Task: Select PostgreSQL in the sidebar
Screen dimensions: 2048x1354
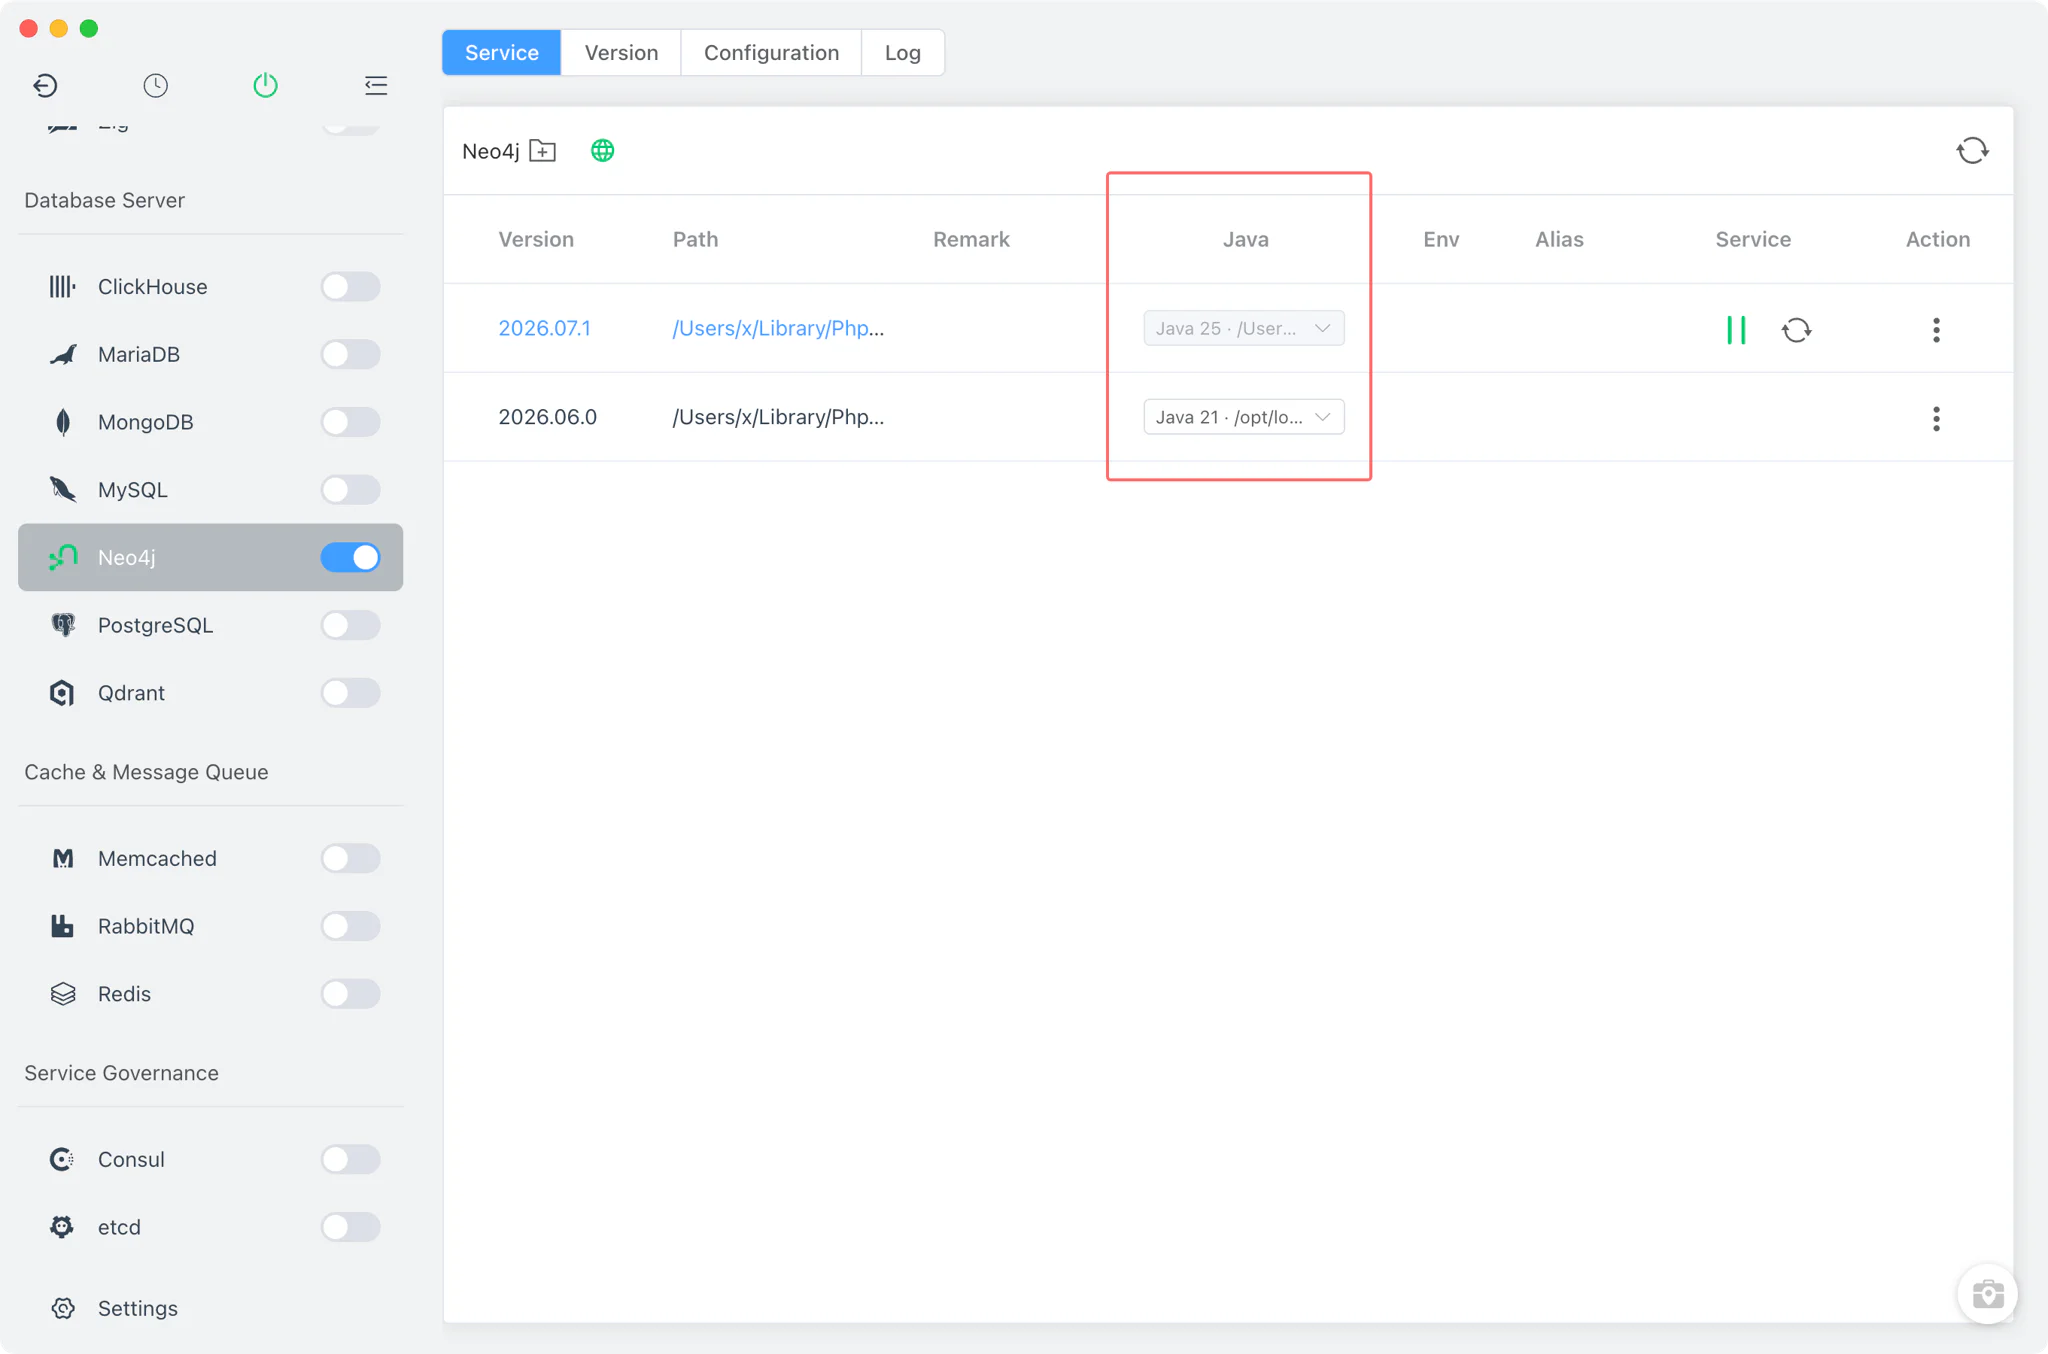Action: 210,625
